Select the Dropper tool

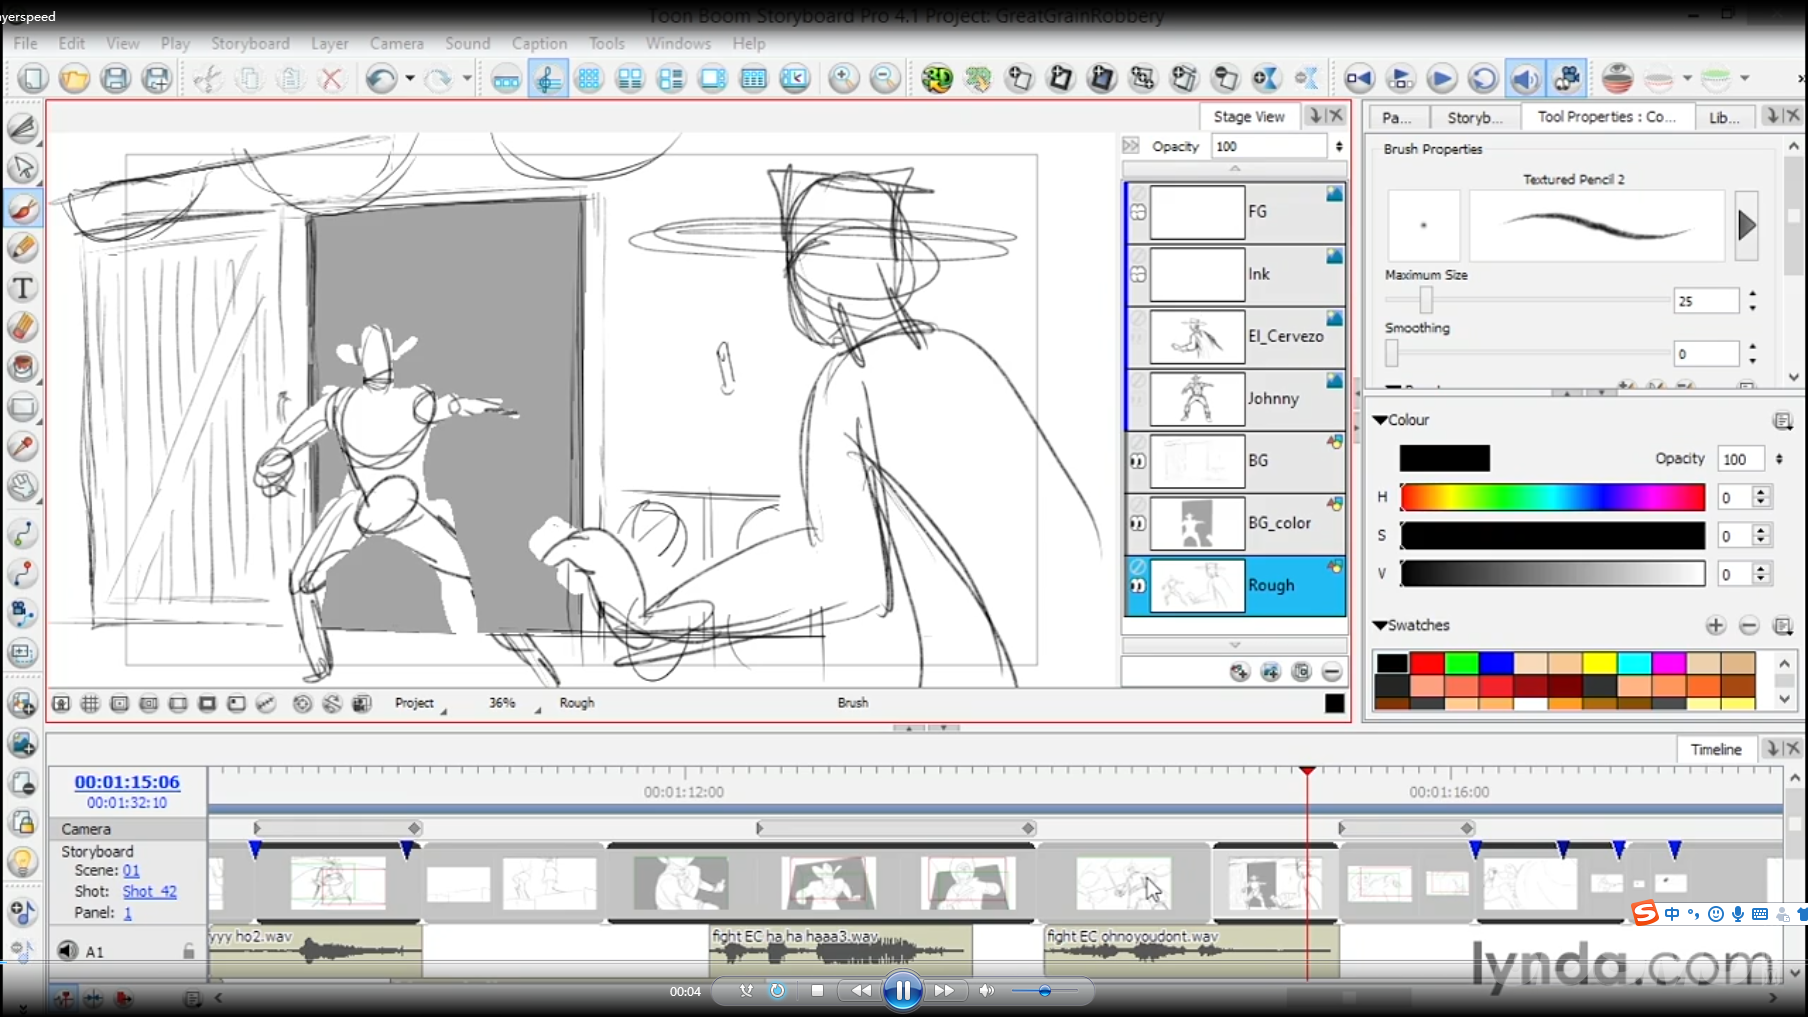point(23,446)
